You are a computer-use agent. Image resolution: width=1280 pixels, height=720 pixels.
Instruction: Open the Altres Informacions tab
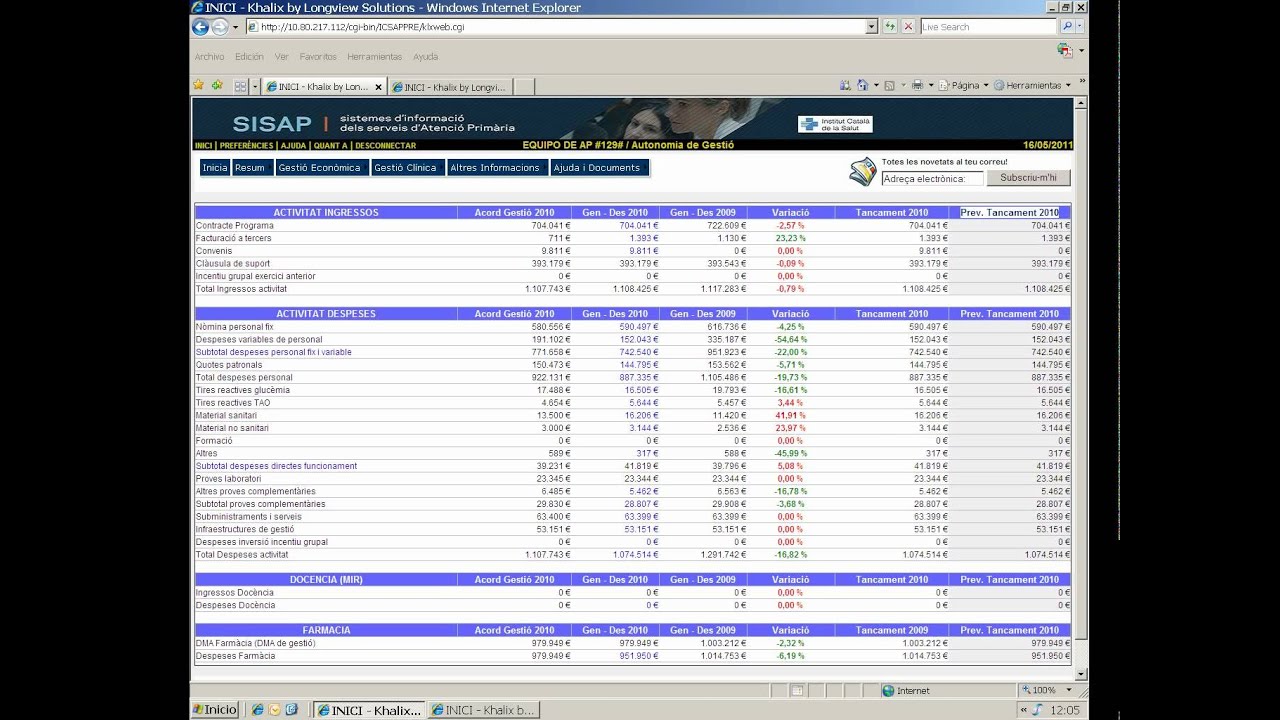[x=495, y=168]
